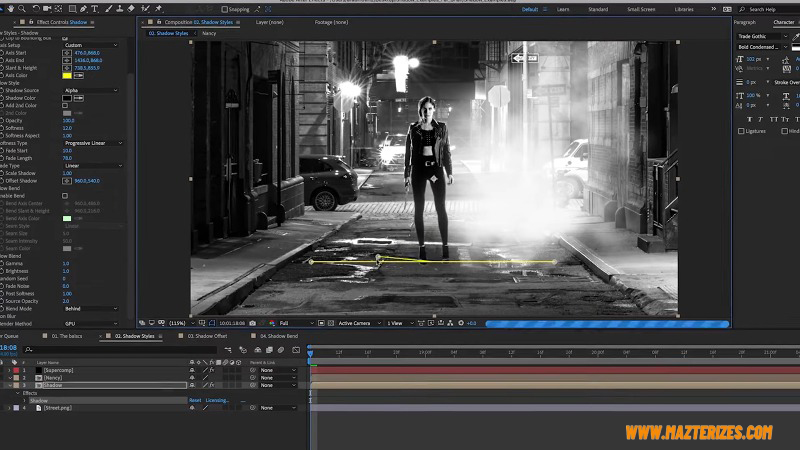This screenshot has width=800, height=450.
Task: Click the Nancy breadcrumb in composition viewer
Action: point(209,33)
